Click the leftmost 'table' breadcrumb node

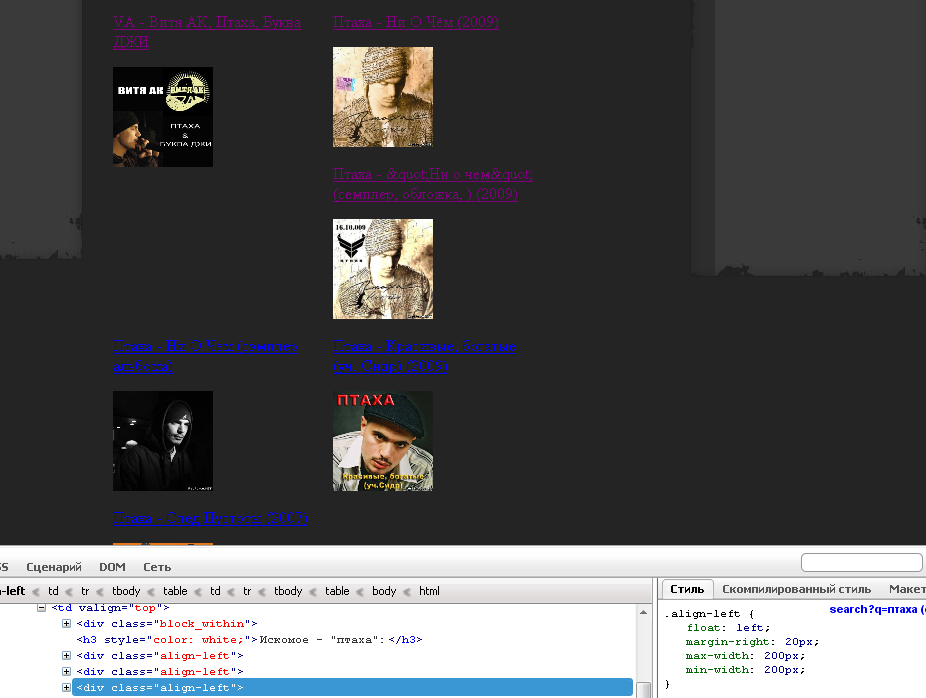(175, 591)
